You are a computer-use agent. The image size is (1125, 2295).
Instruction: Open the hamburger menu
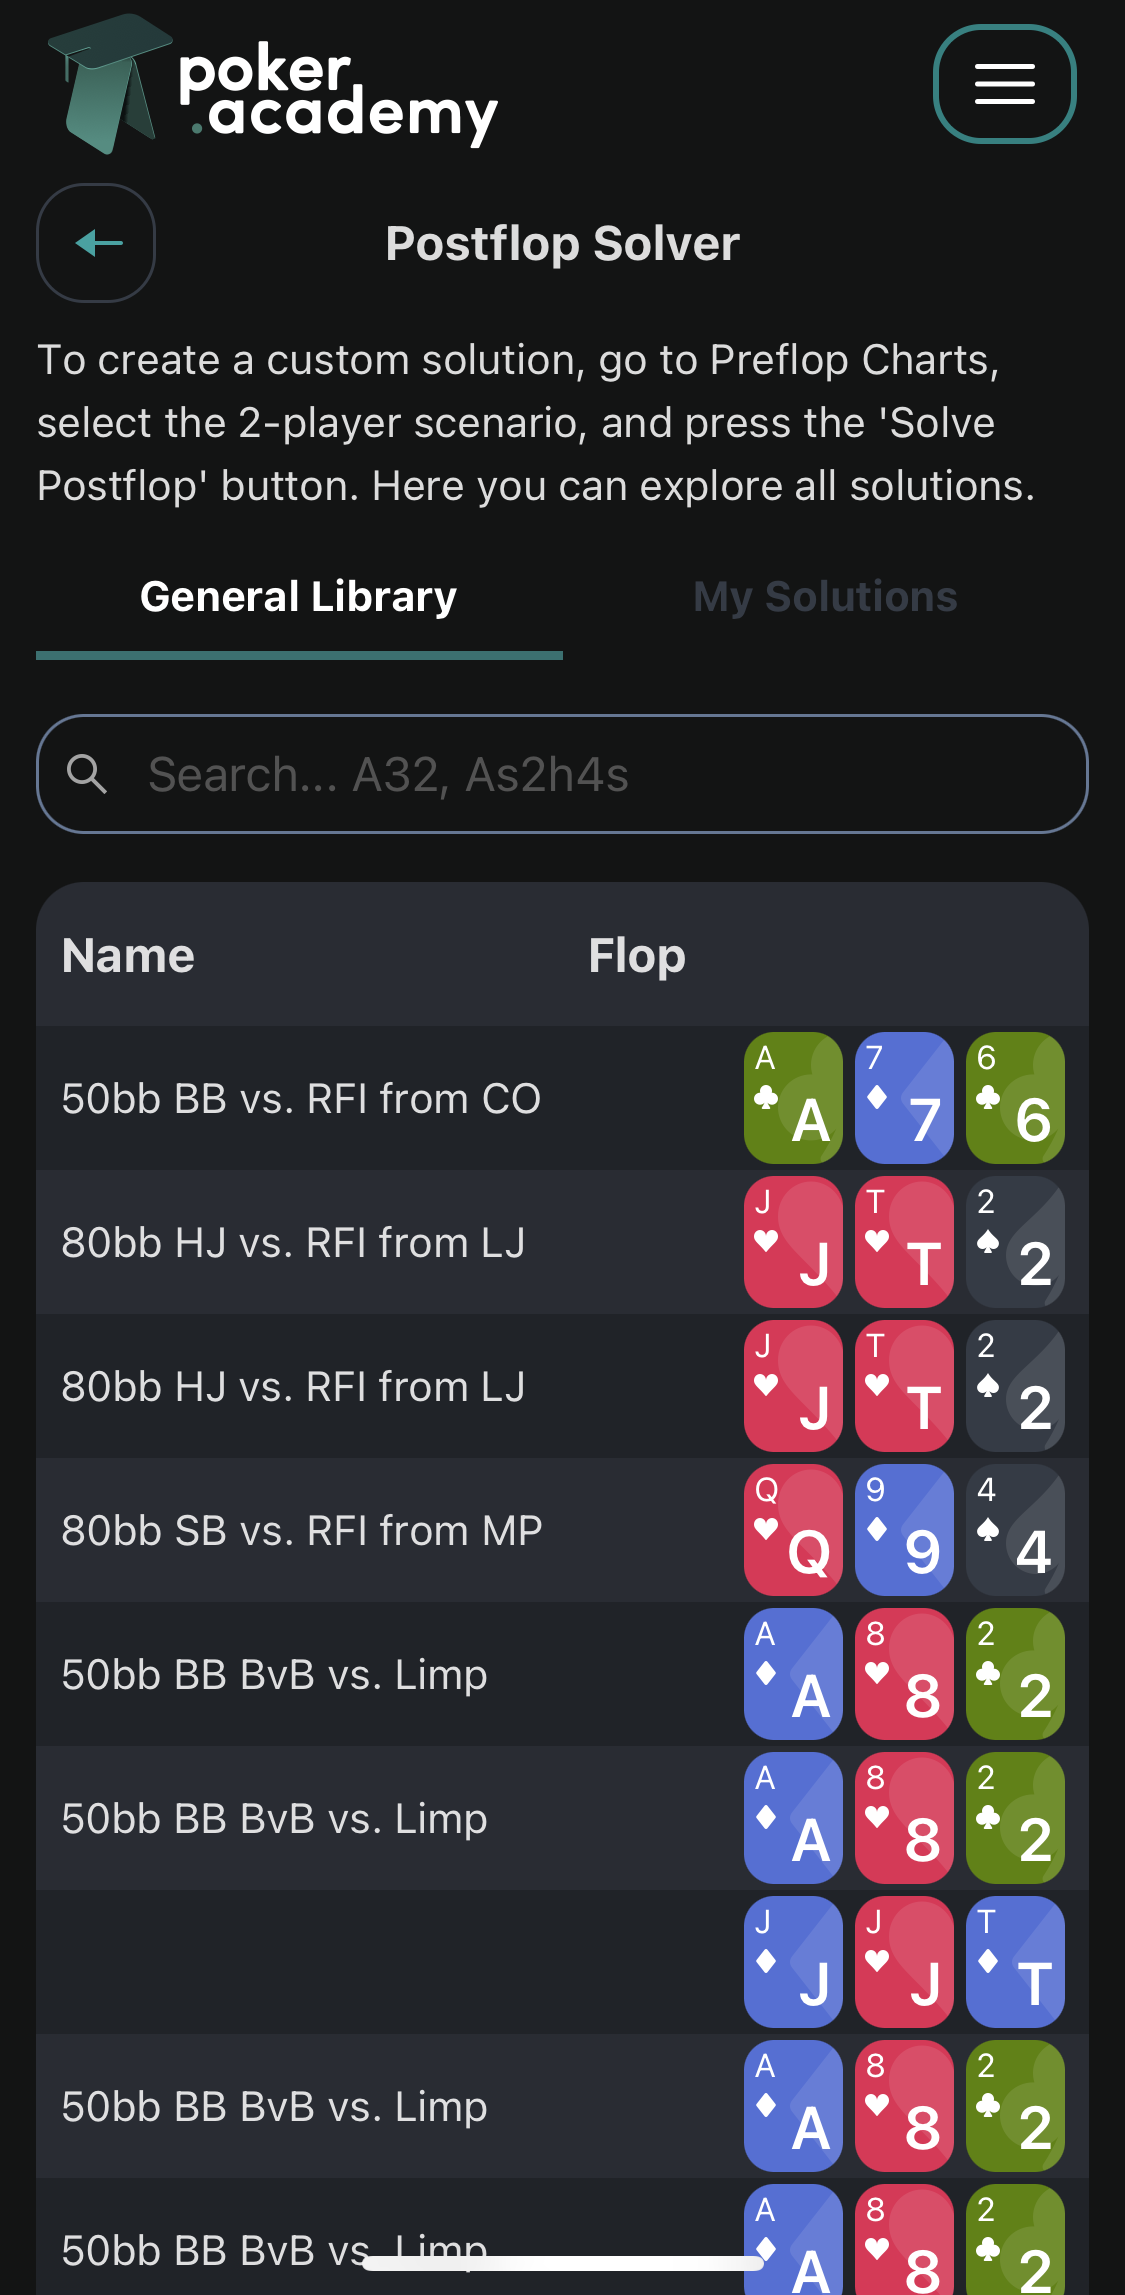point(1004,84)
